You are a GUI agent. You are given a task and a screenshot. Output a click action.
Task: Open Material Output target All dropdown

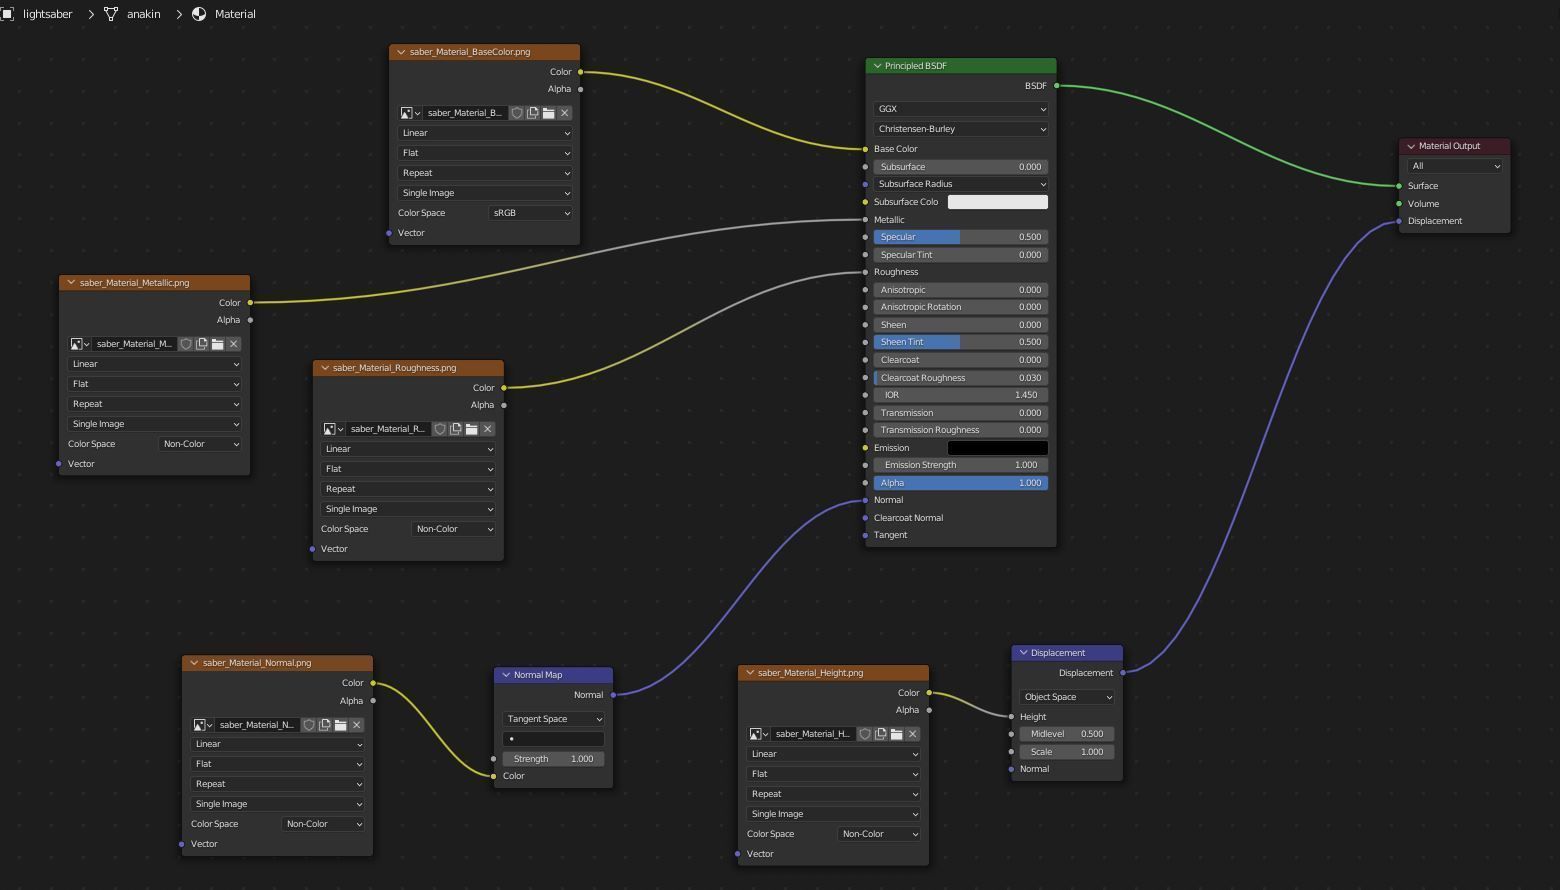pyautogui.click(x=1455, y=166)
